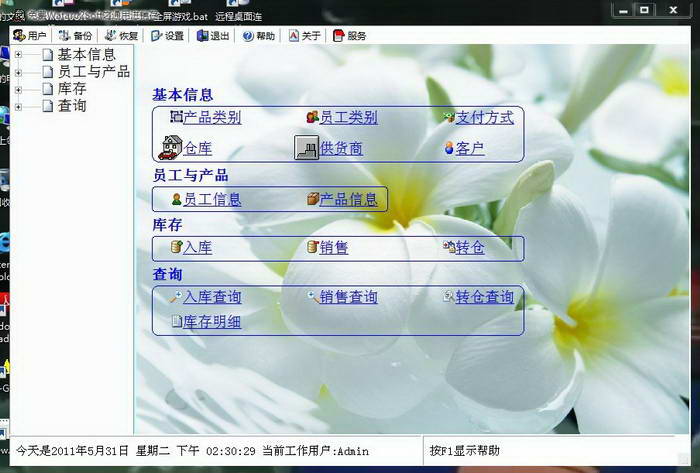The image size is (700, 473).
Task: Open the 销售 link
Action: click(x=334, y=248)
